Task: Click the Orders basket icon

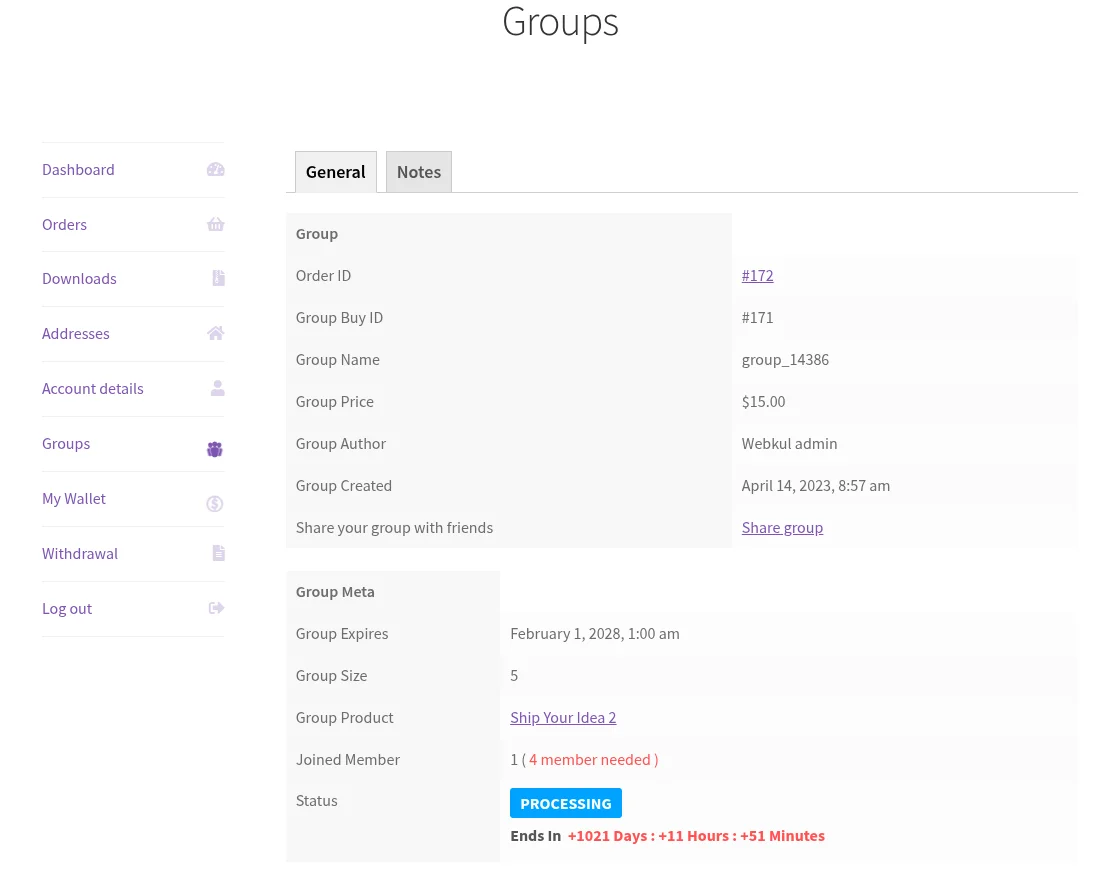Action: (x=215, y=224)
